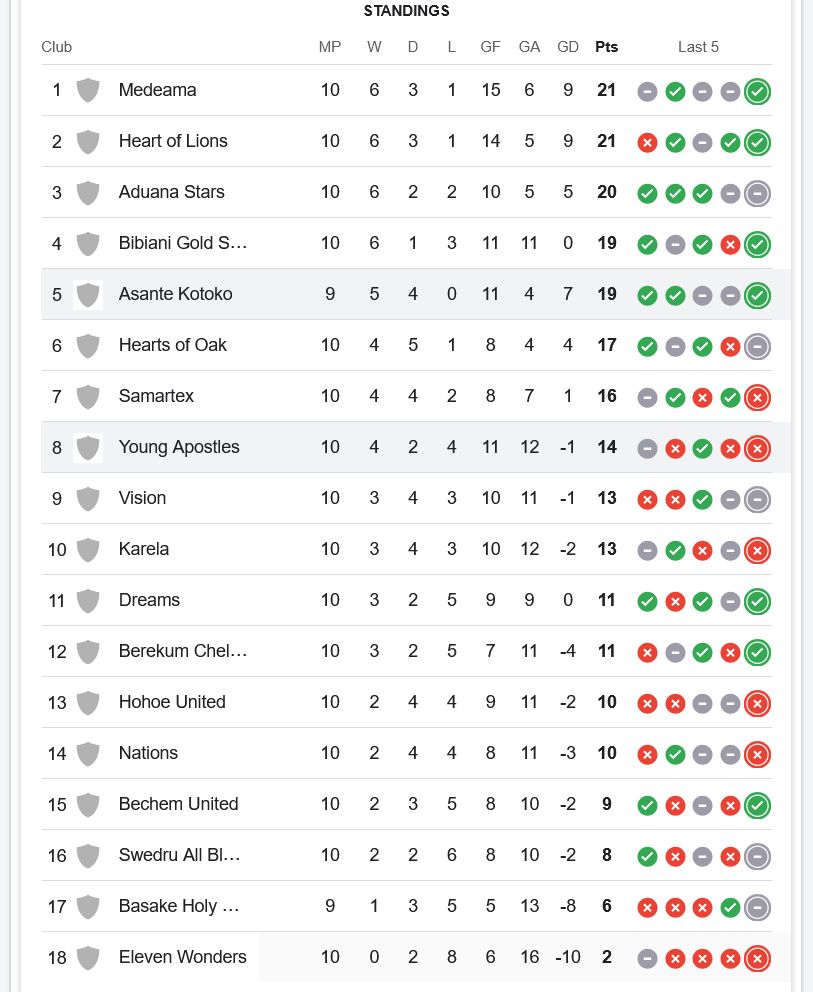Click the gray draw icon ending Vision's Last 5
The height and width of the screenshot is (992, 813).
click(757, 499)
